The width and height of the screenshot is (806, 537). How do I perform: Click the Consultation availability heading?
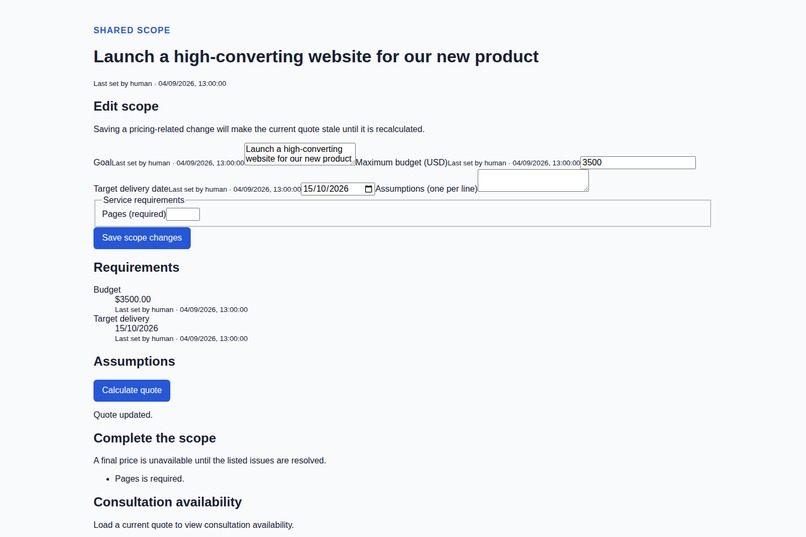coord(168,502)
